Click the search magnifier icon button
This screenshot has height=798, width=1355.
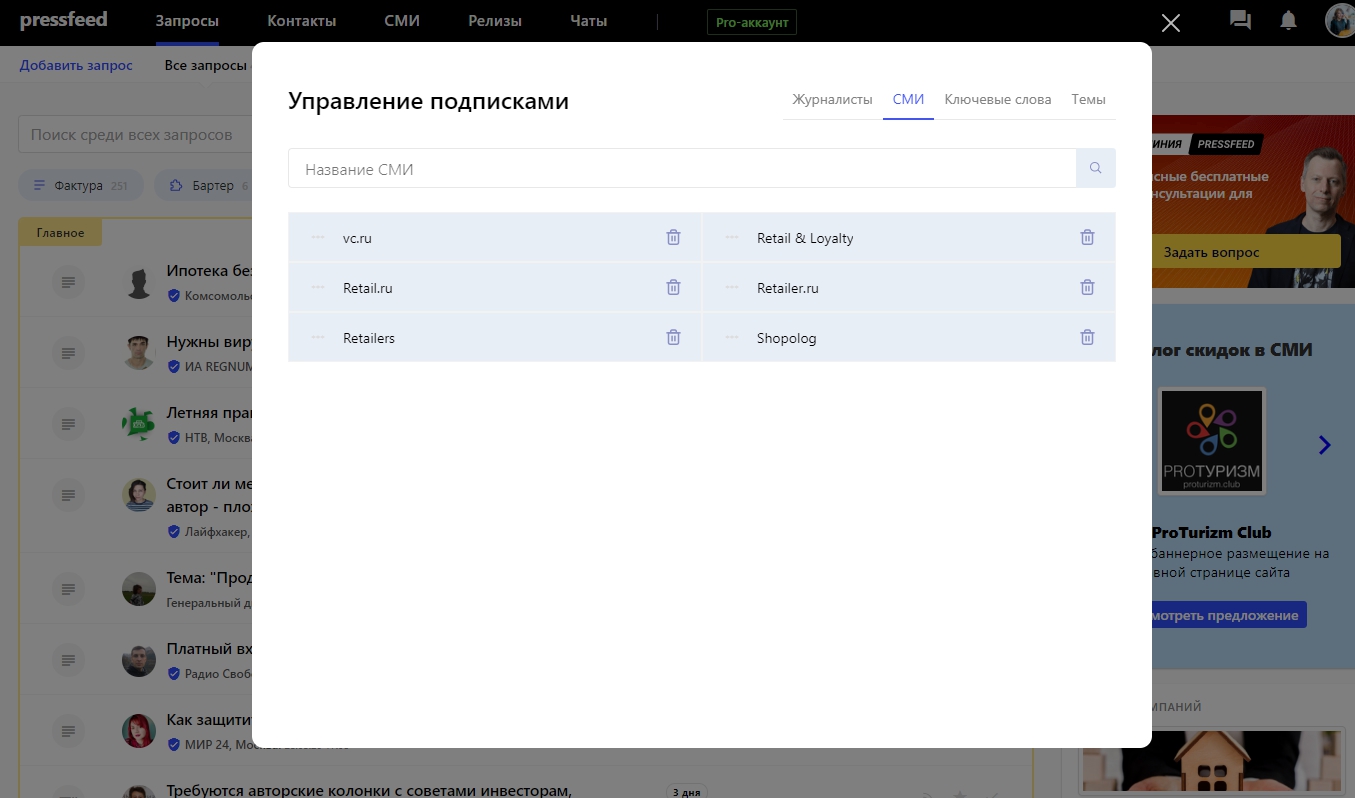pyautogui.click(x=1095, y=169)
